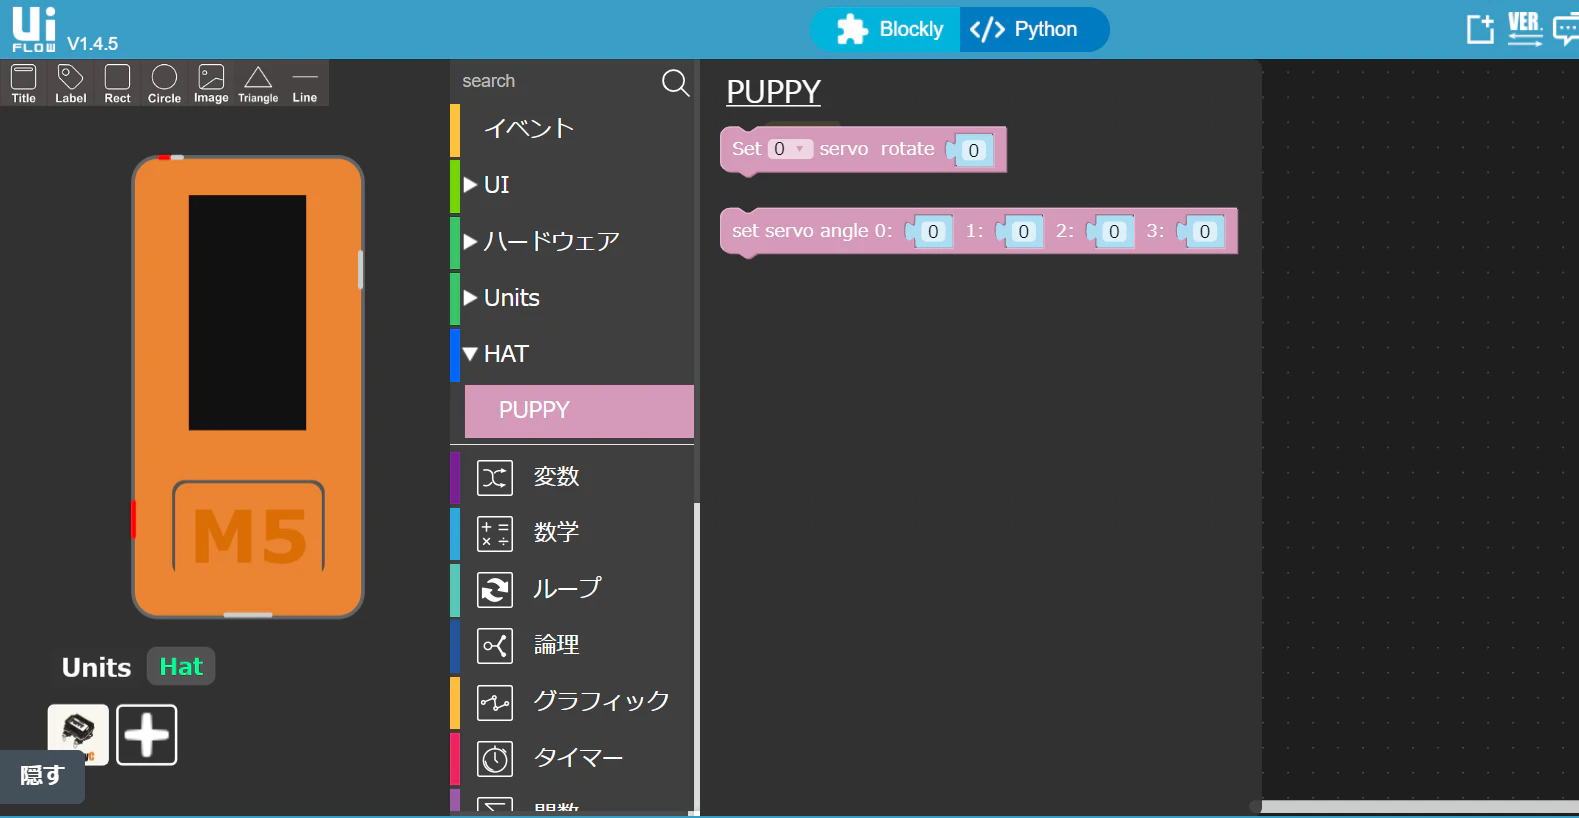Expand the ハードウェア hardware category

[x=572, y=241]
